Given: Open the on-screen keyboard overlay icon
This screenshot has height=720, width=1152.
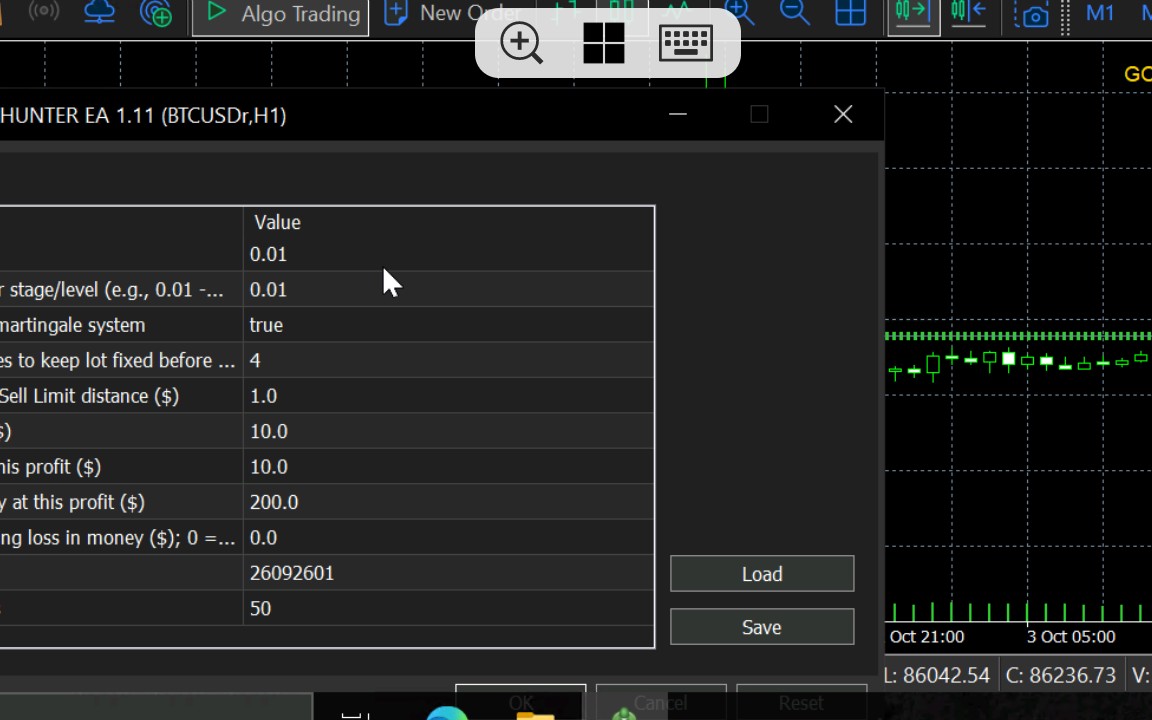Looking at the screenshot, I should [x=685, y=43].
